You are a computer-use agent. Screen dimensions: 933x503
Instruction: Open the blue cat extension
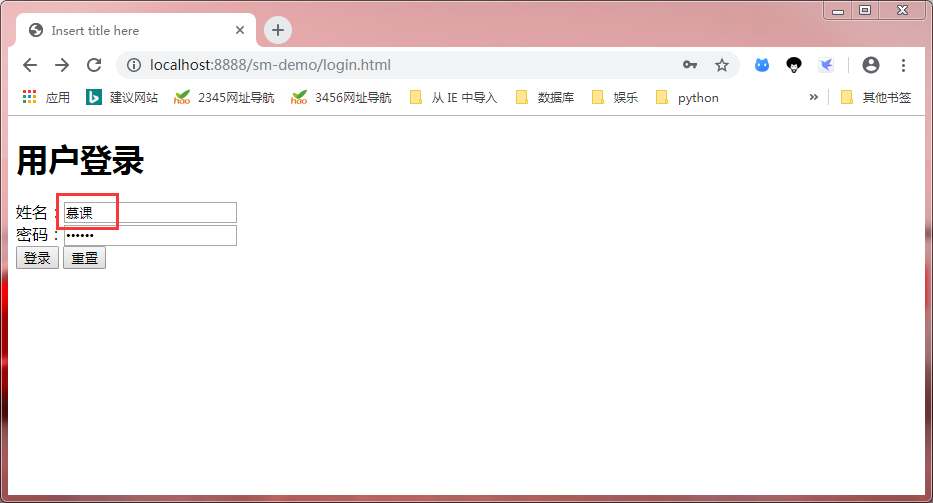tap(762, 65)
